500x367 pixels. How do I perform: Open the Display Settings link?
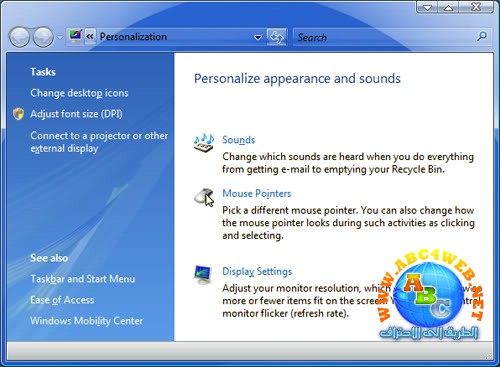pos(257,271)
